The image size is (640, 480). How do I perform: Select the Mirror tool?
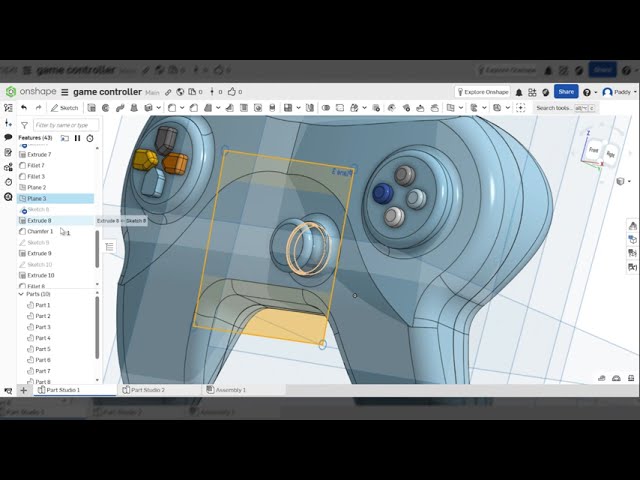click(310, 108)
